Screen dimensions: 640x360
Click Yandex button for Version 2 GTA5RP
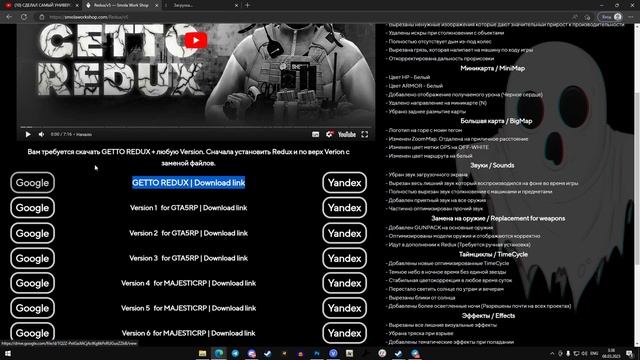coord(344,233)
